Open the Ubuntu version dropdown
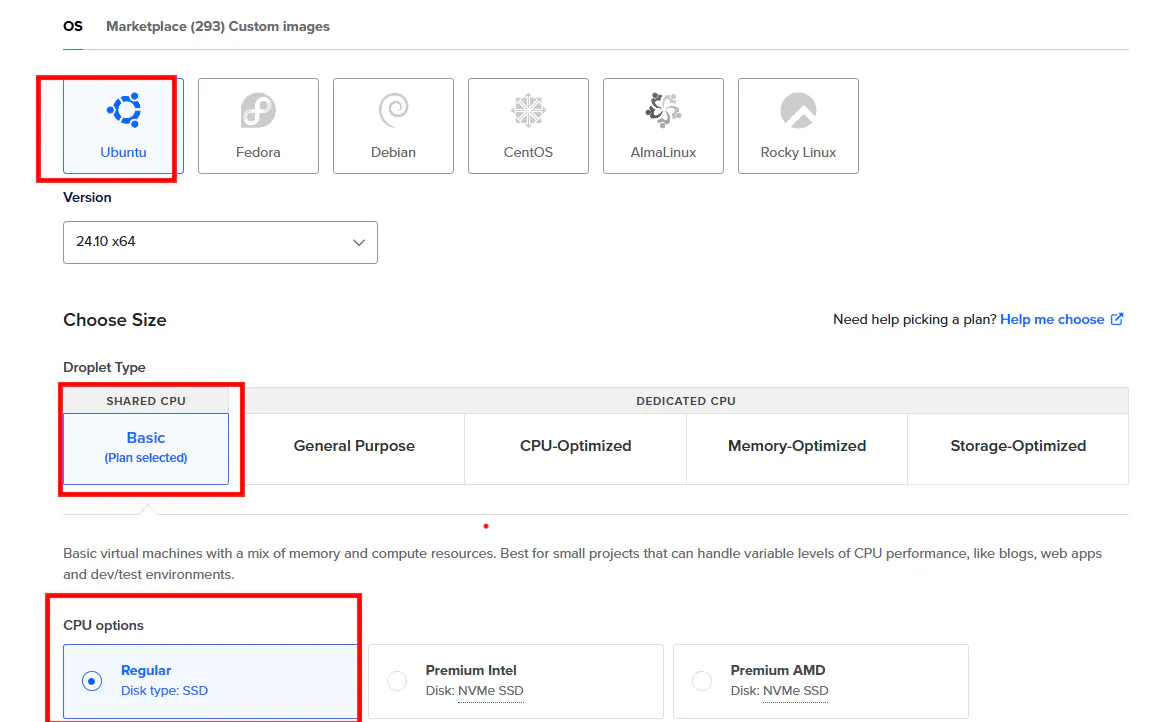 [220, 242]
